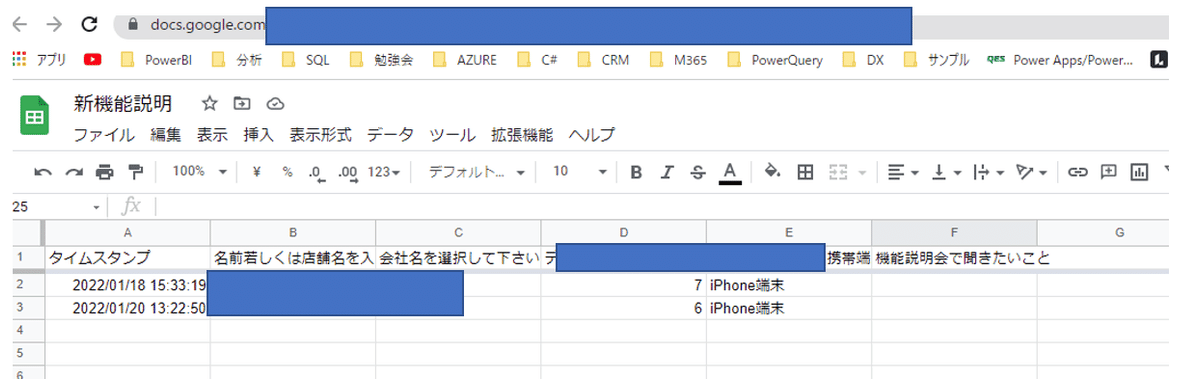The image size is (1200, 379).
Task: Open the borders menu
Action: pos(804,172)
